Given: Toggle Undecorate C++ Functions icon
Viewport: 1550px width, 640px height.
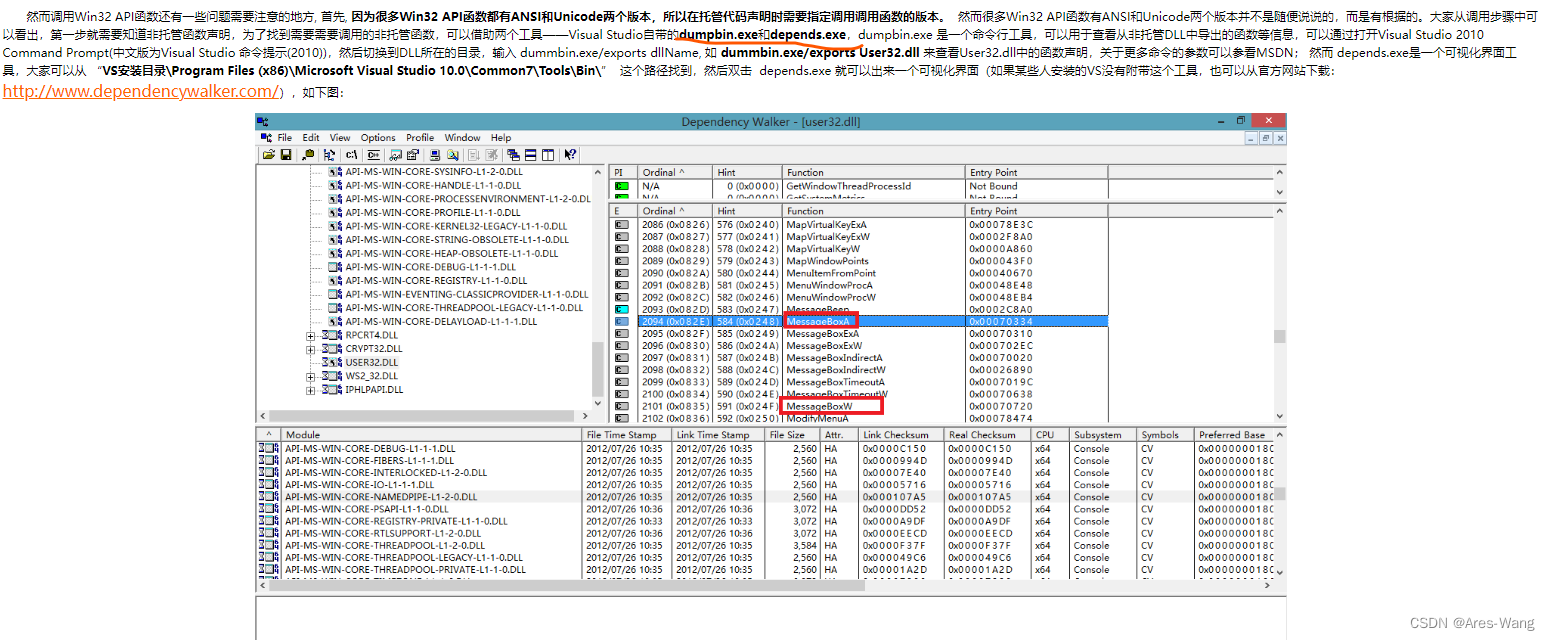Looking at the screenshot, I should 372,155.
